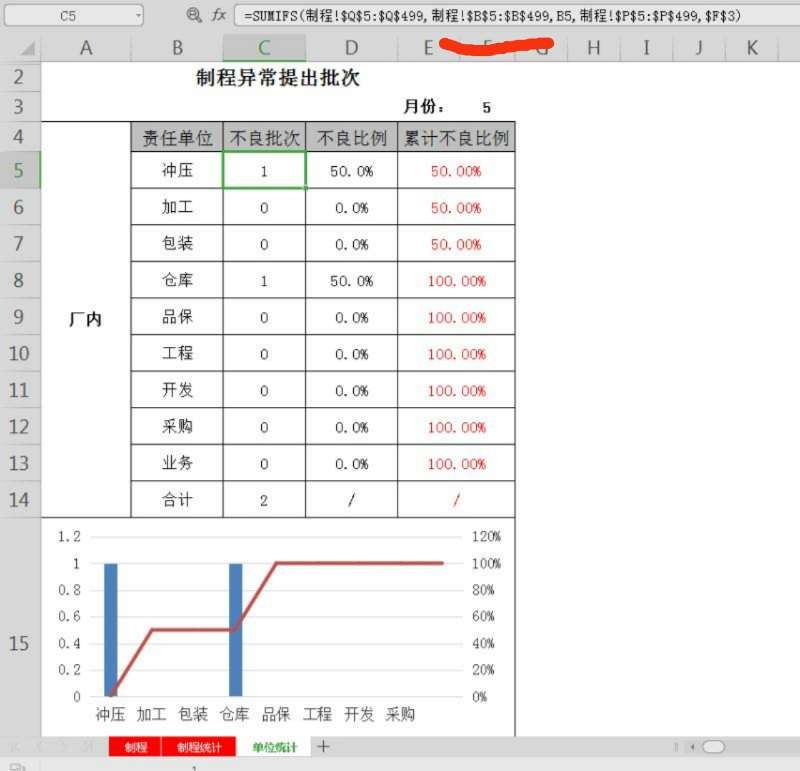This screenshot has height=771, width=800.
Task: Click the 合计 cell
Action: pos(177,500)
